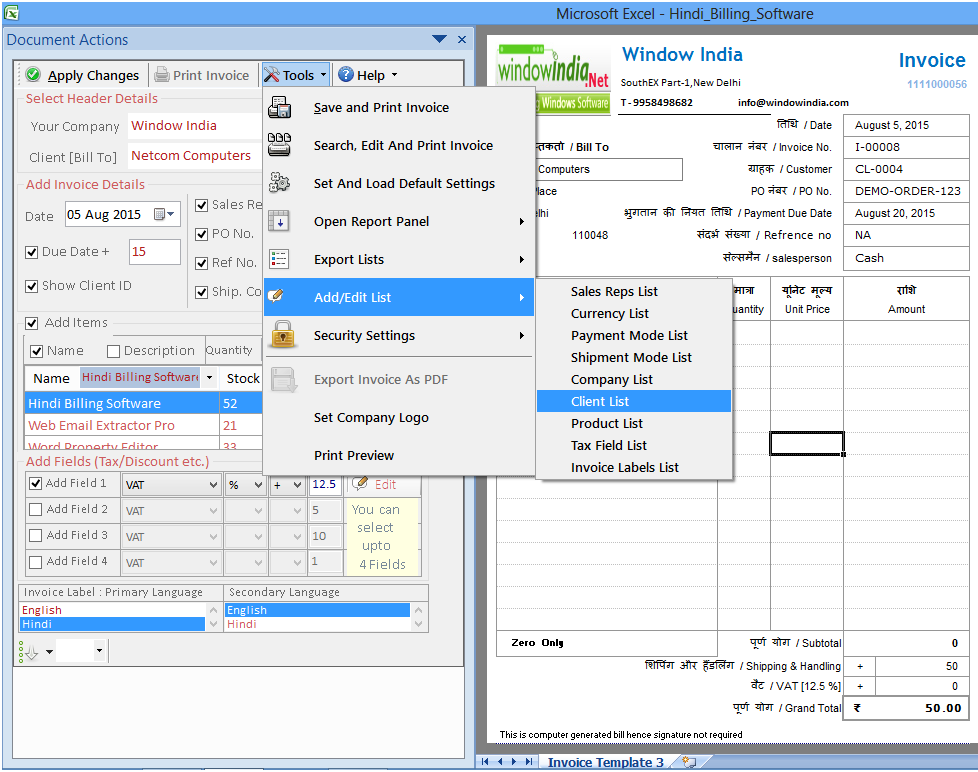Click the toolbar options arrow icon at panel bottom

(31, 653)
